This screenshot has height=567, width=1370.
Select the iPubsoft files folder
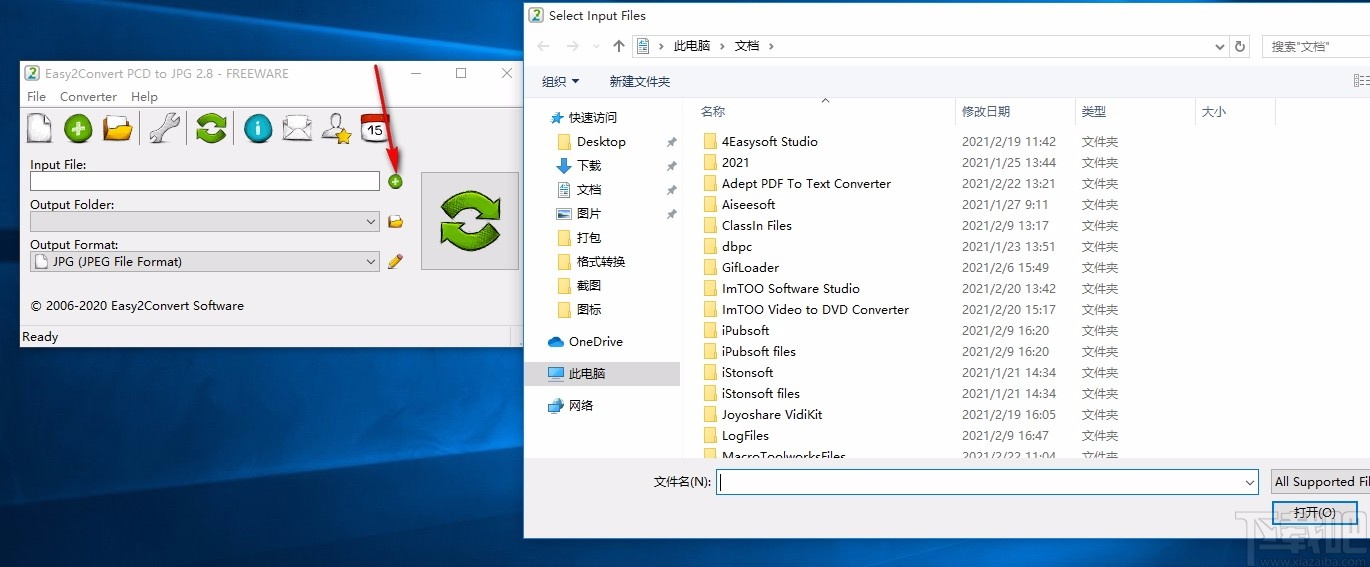click(759, 352)
